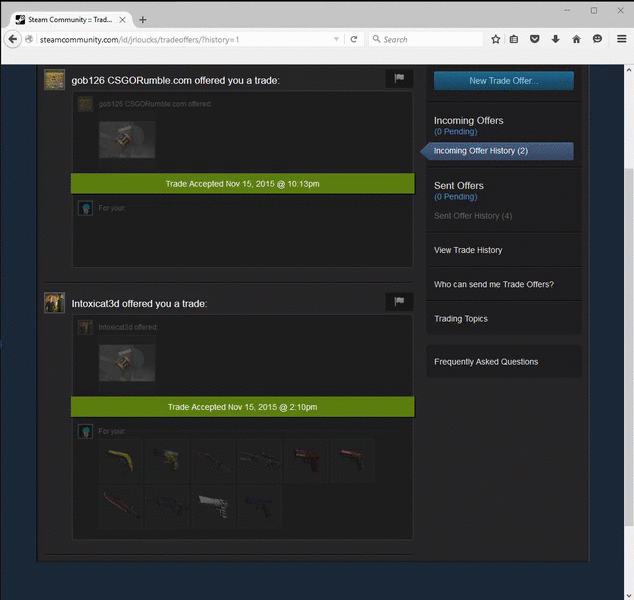Image resolution: width=634 pixels, height=600 pixels.
Task: Click the yellow knife item in your offered items
Action: (x=121, y=460)
